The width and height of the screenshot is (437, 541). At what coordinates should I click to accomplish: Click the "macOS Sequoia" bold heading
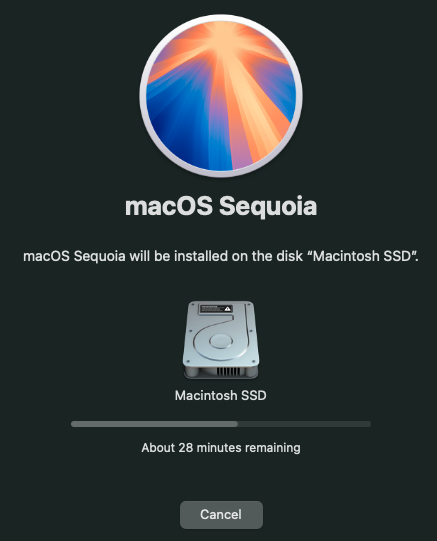[221, 206]
